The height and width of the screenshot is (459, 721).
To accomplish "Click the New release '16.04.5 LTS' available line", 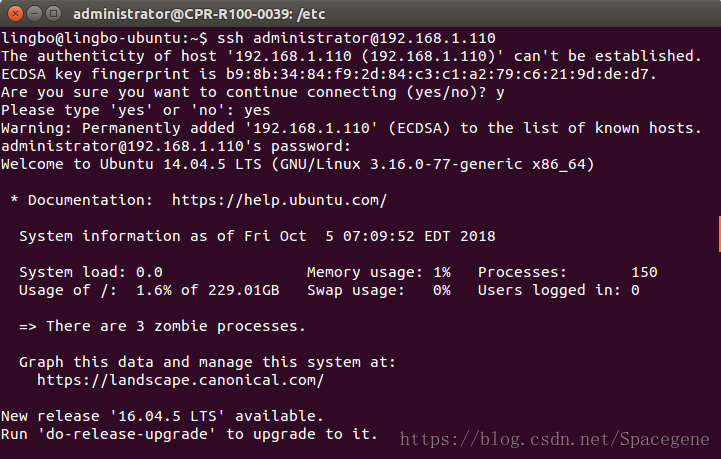I will 162,416.
